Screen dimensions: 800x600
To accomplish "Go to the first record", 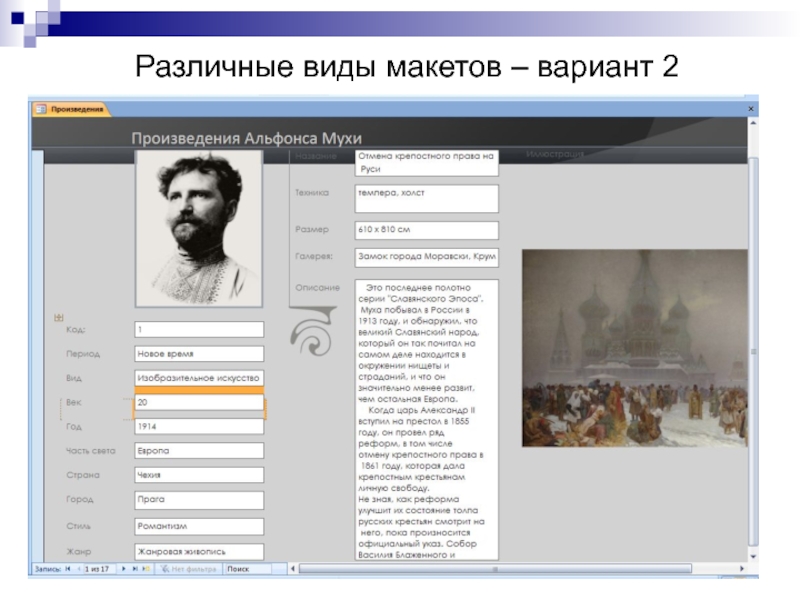I will 68,569.
